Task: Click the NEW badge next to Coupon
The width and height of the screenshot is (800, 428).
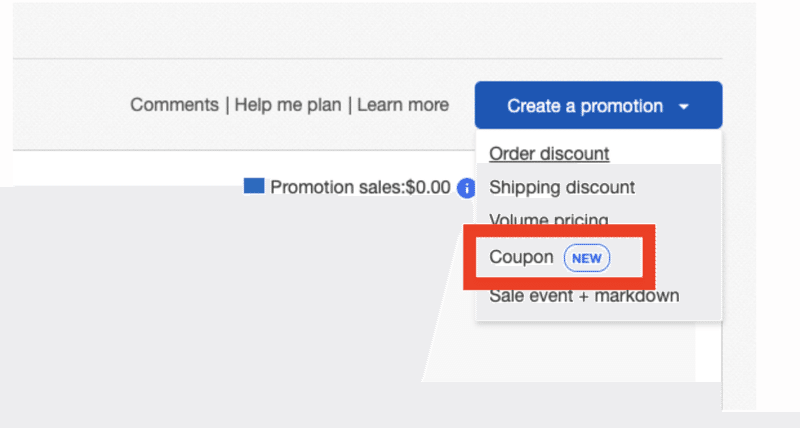Action: point(586,258)
